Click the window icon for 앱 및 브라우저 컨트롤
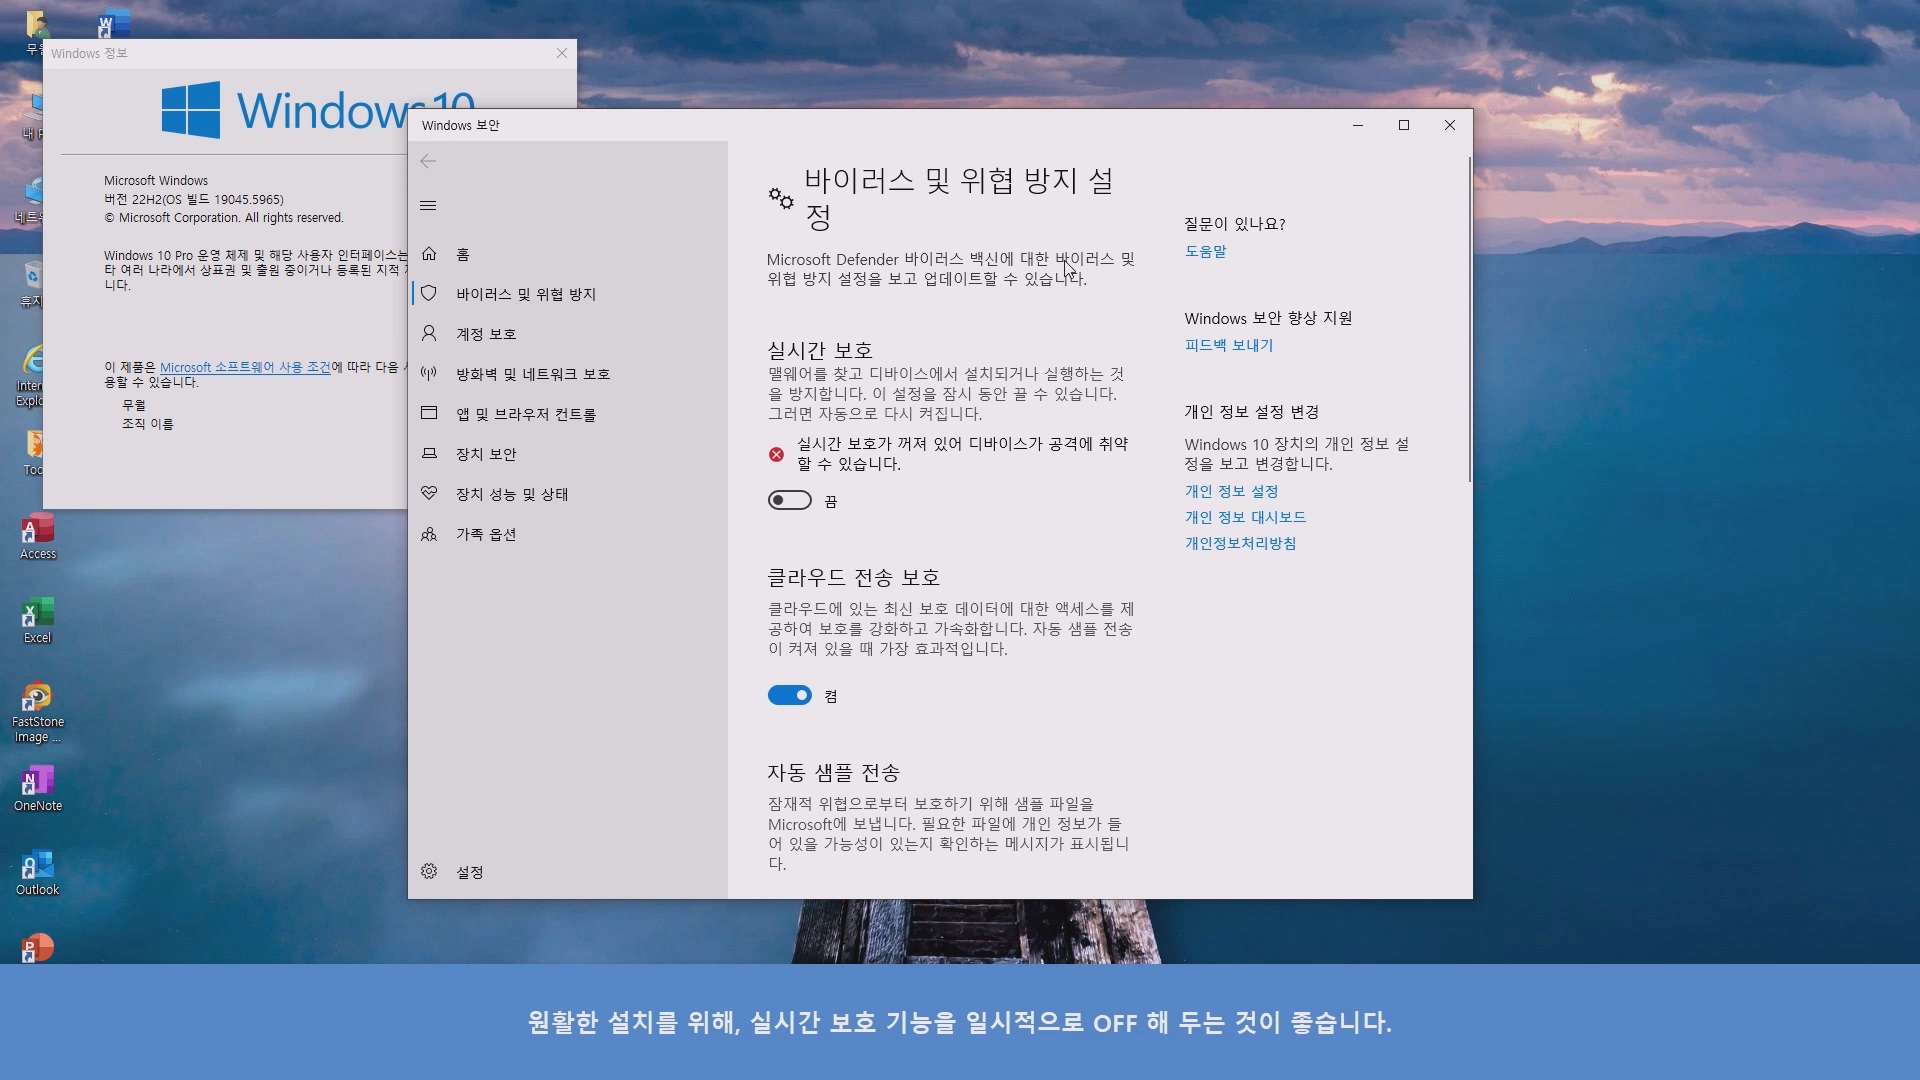Image resolution: width=1920 pixels, height=1080 pixels. pyautogui.click(x=429, y=413)
